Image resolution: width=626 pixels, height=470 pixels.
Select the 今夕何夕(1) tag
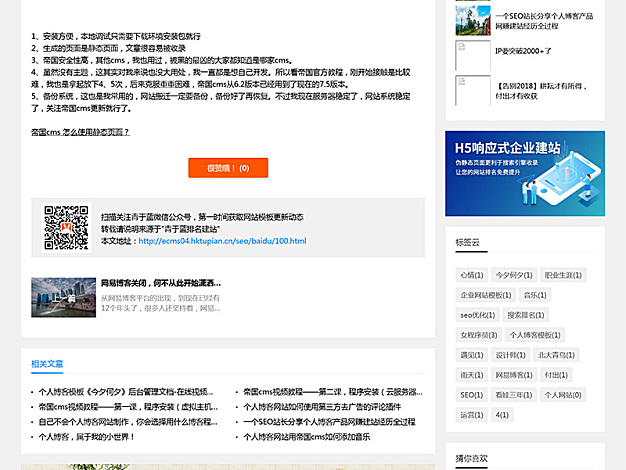coord(514,275)
